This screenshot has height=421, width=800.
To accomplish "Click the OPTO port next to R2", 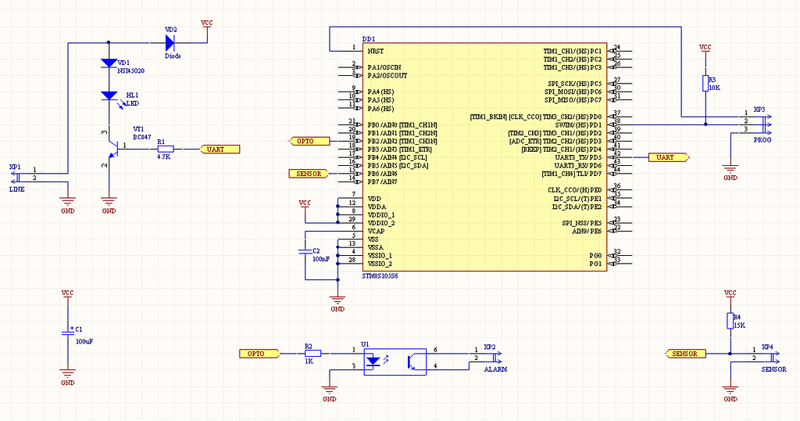I will pos(260,353).
